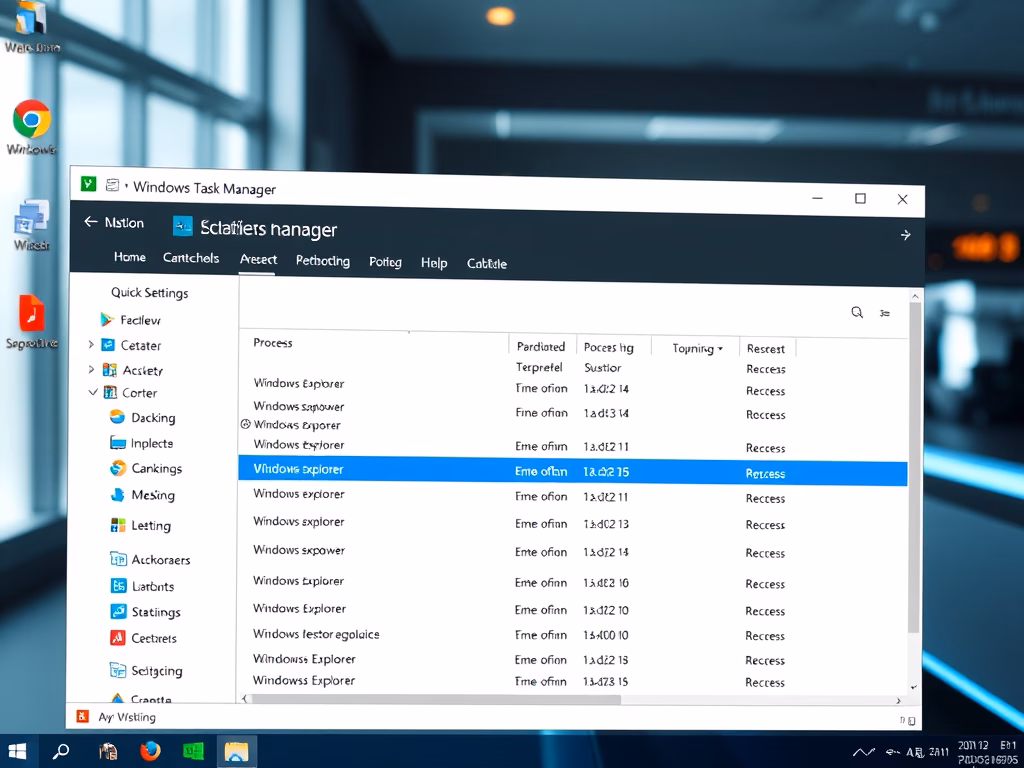Image resolution: width=1024 pixels, height=768 pixels.
Task: Select the highlighted Windows explorer row
Action: click(573, 471)
